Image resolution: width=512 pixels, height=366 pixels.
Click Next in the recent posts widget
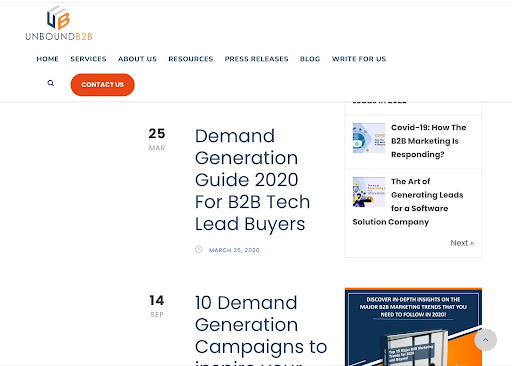coord(462,243)
